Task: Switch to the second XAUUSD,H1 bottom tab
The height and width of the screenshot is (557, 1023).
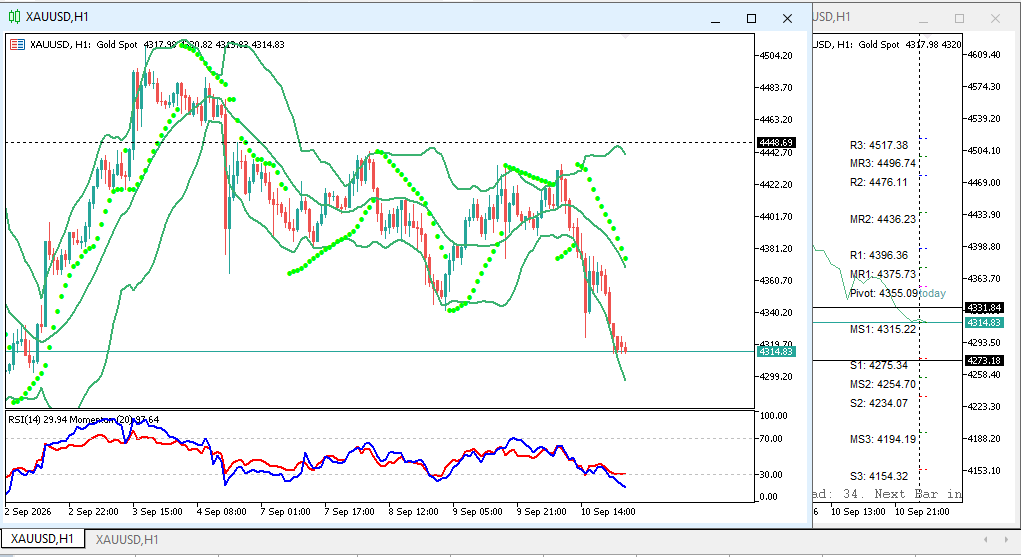Action: click(x=127, y=539)
